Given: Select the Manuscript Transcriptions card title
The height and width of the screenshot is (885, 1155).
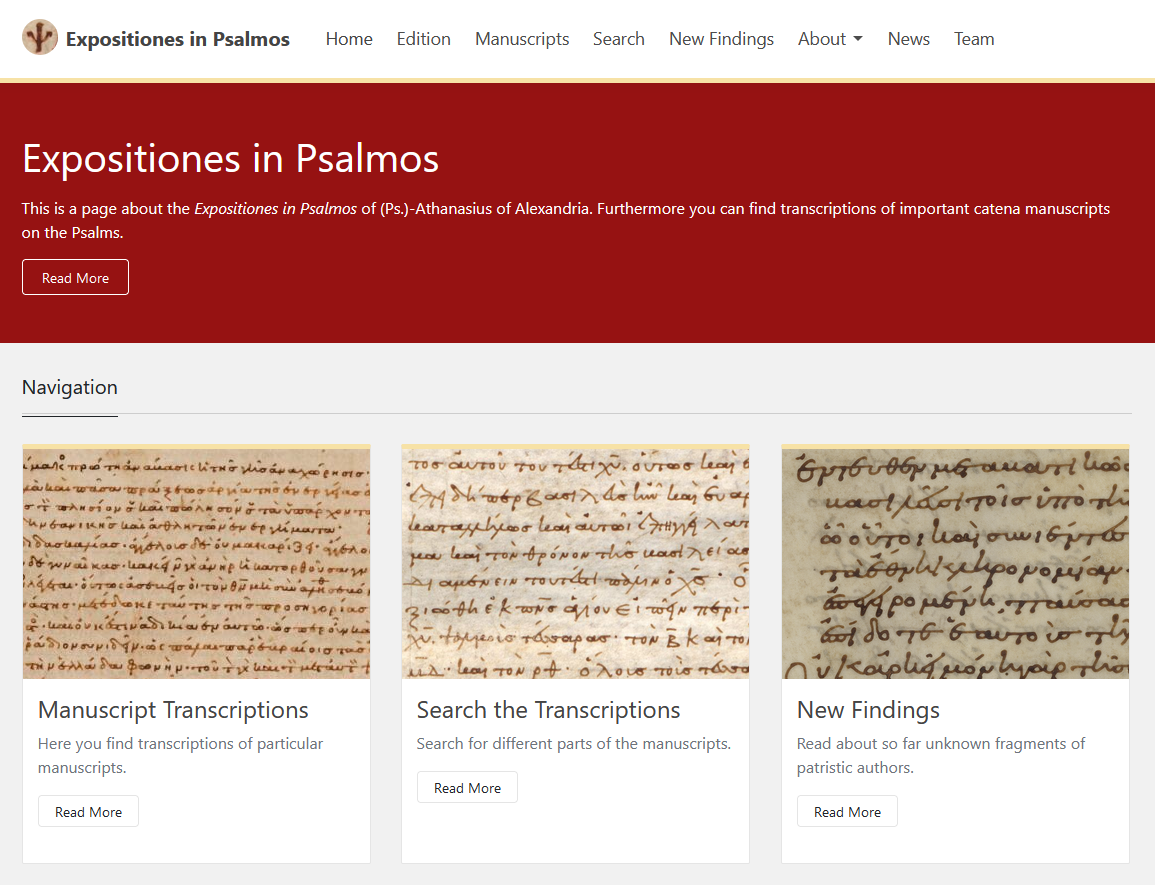Looking at the screenshot, I should coord(173,710).
